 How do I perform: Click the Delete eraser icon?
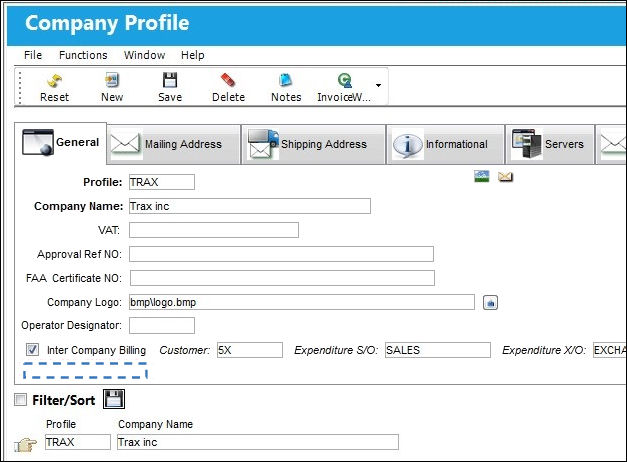click(228, 88)
